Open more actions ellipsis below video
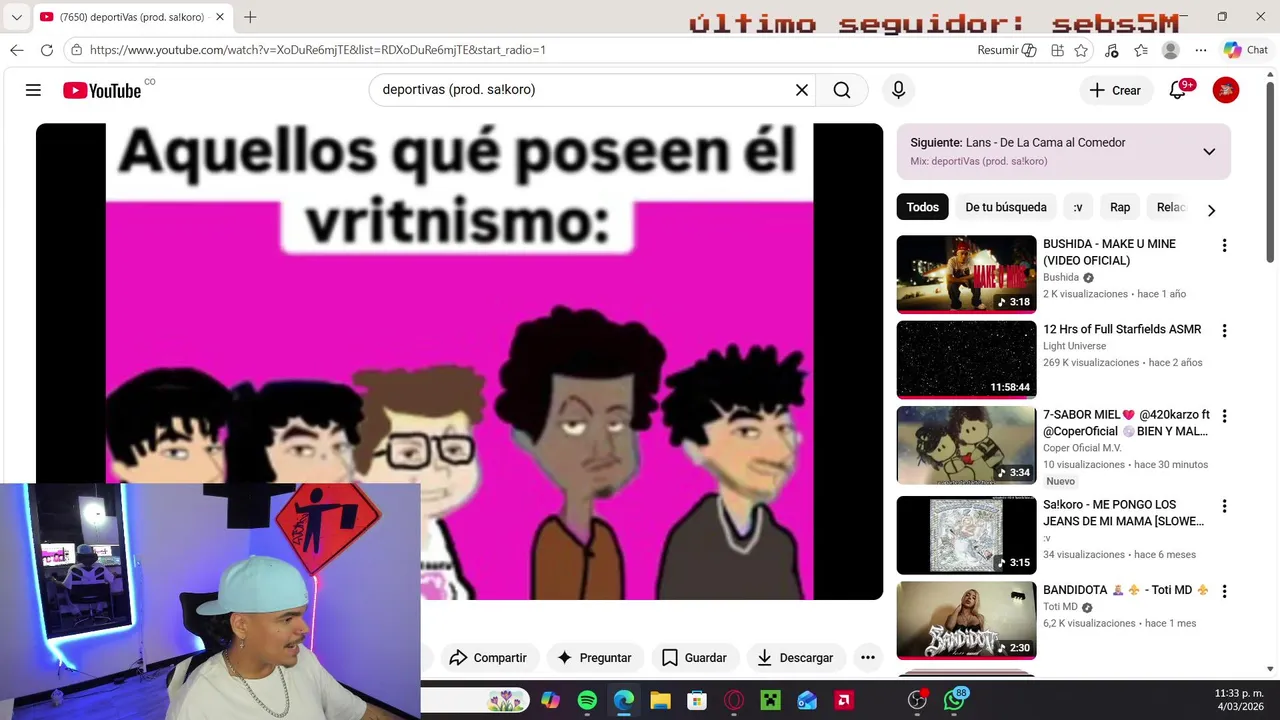 (x=868, y=657)
